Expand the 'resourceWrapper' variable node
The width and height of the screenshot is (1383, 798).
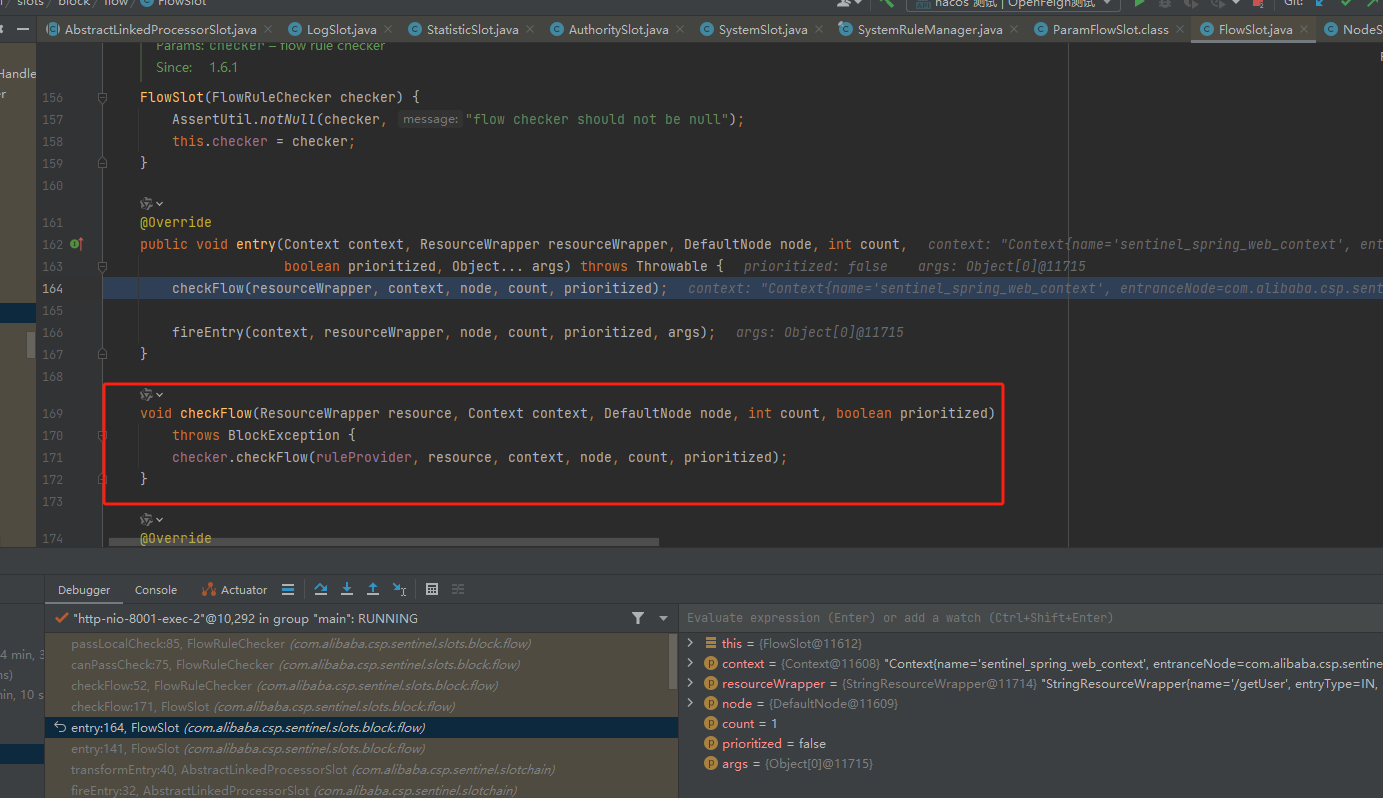(x=690, y=683)
